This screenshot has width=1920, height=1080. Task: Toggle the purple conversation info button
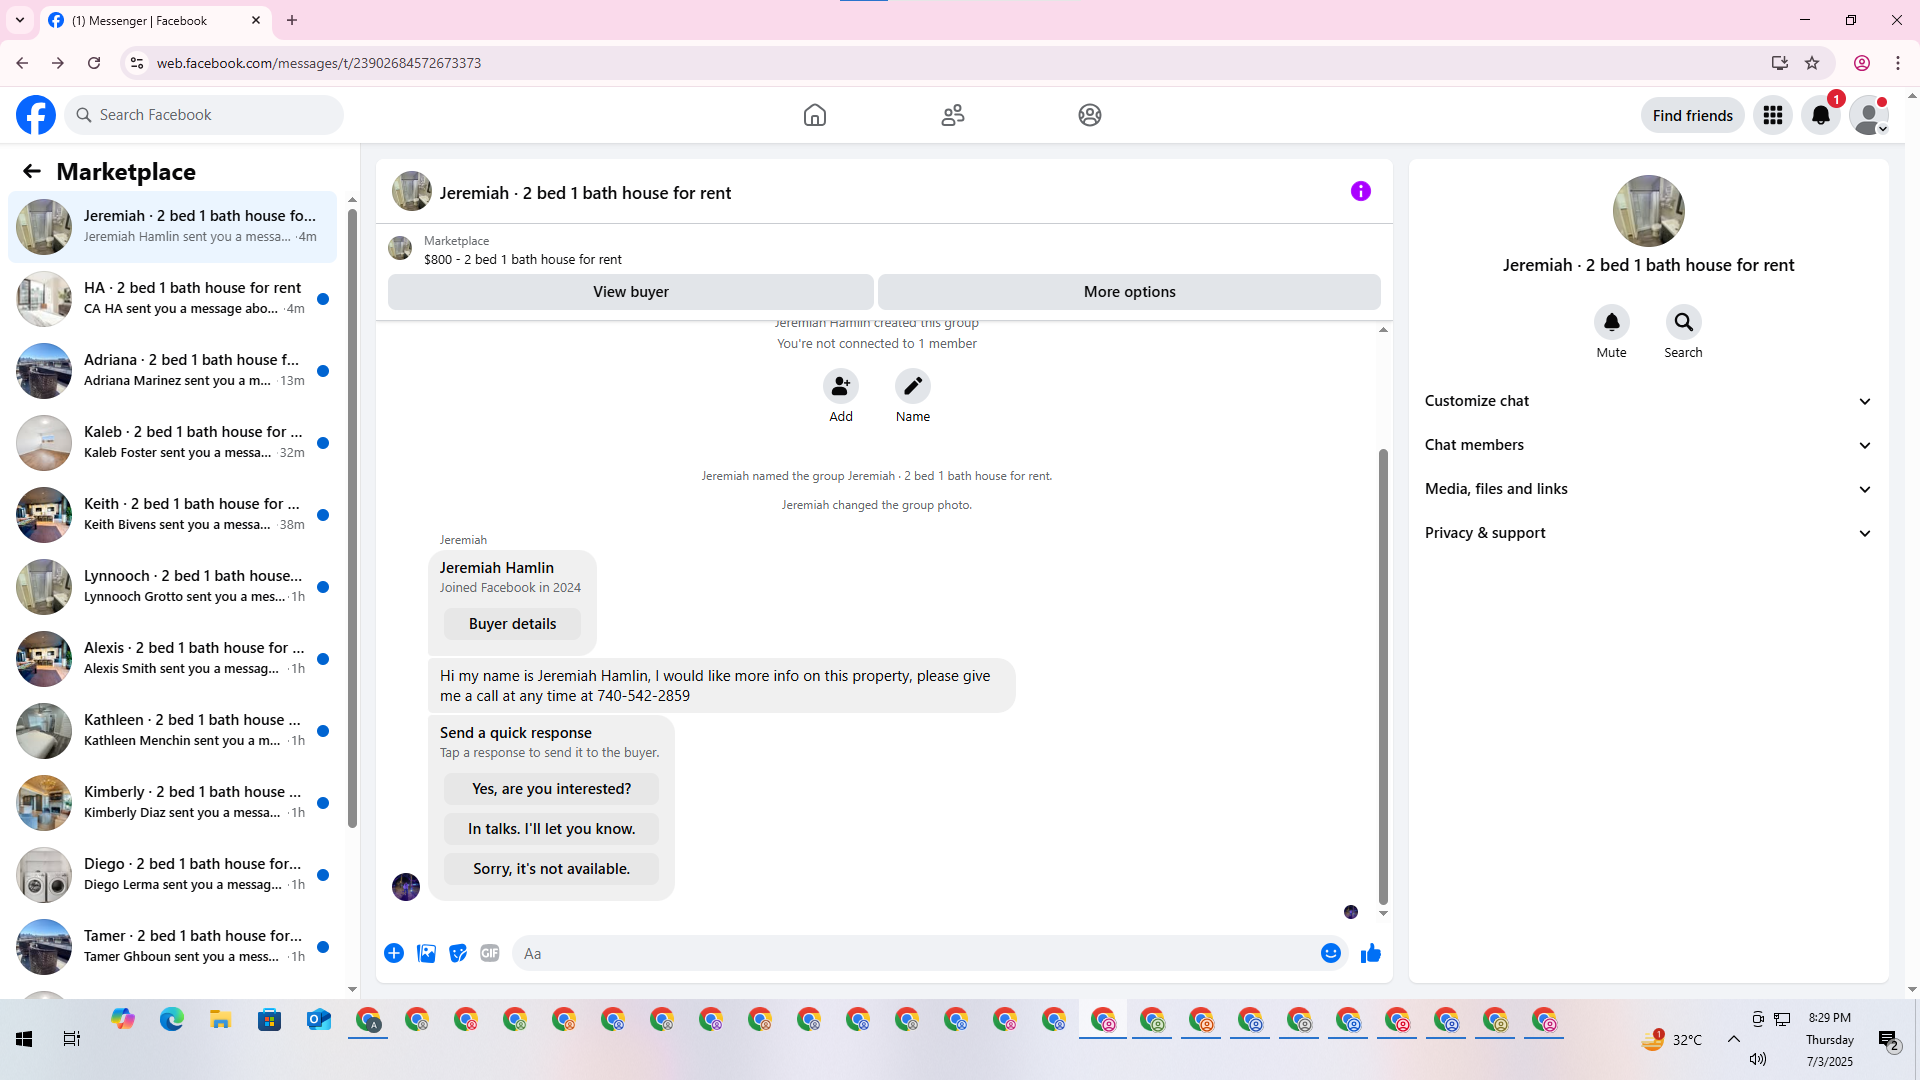point(1360,191)
